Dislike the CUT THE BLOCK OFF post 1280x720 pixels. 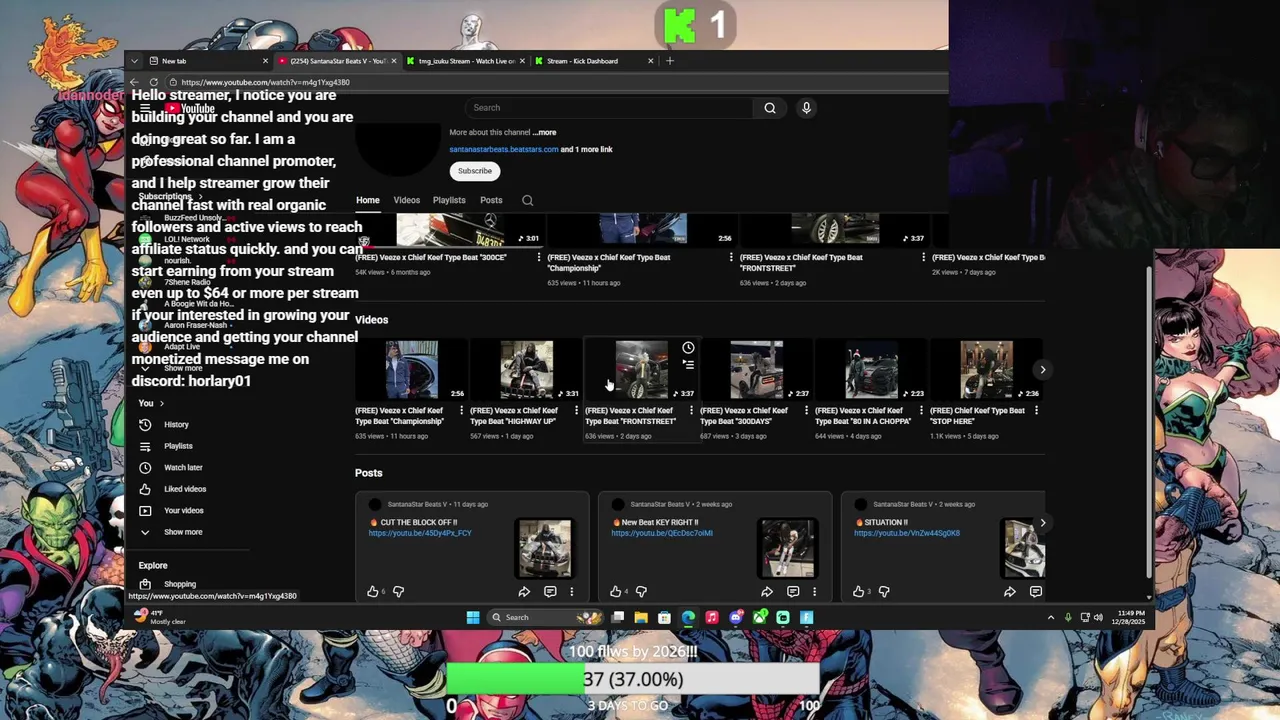[398, 592]
